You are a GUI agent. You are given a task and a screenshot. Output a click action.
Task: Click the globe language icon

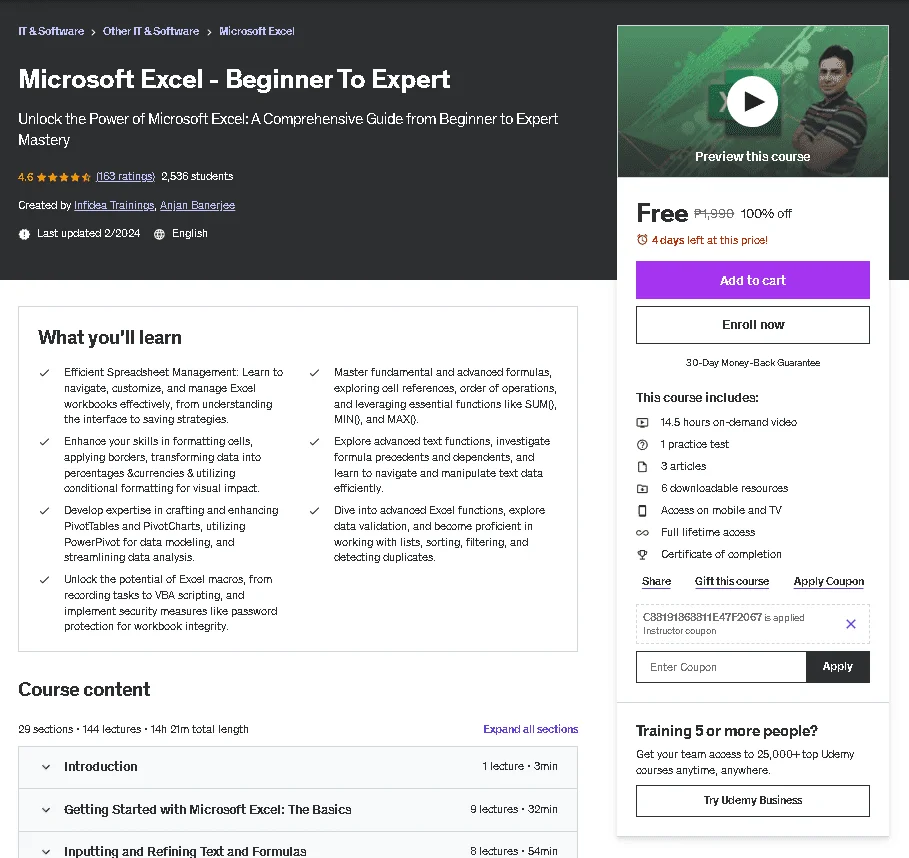(x=159, y=234)
